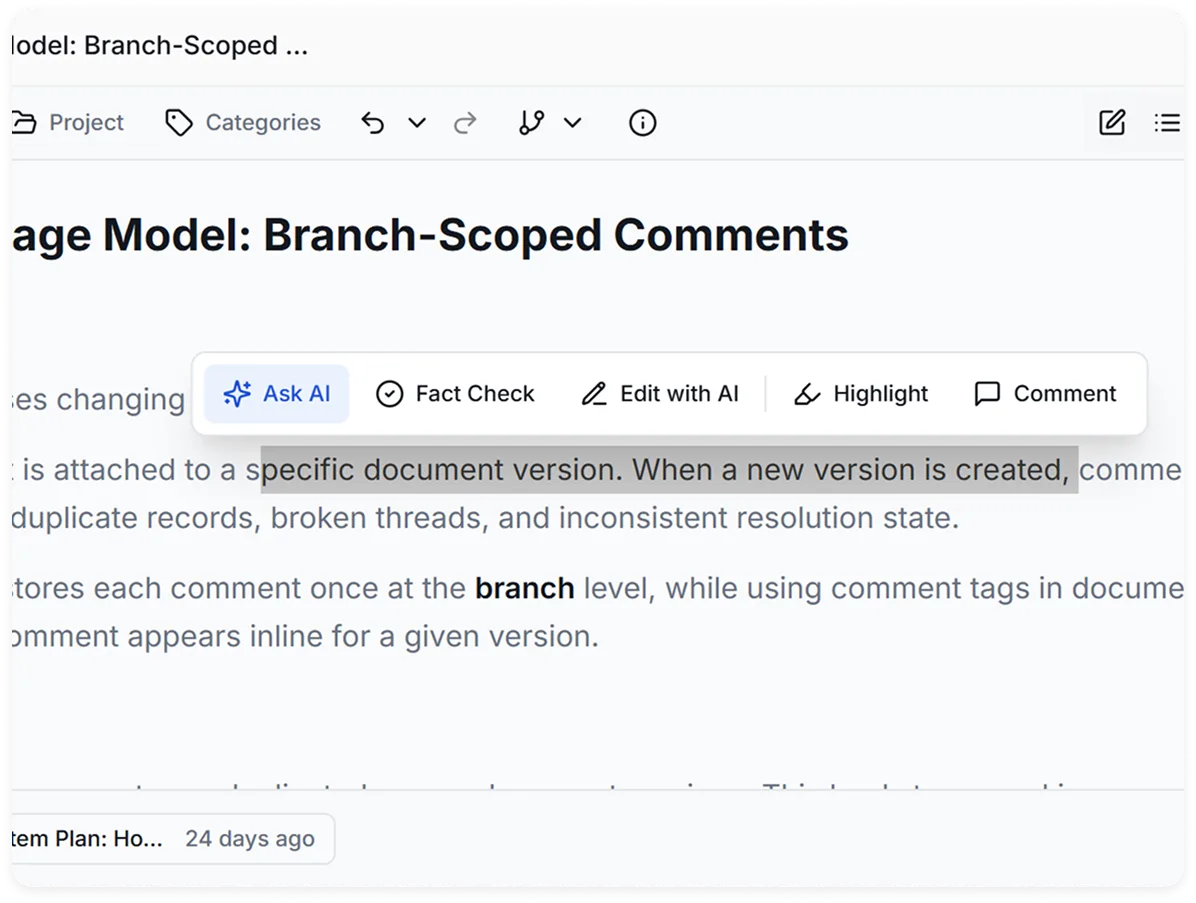Viewport: 1196px width, 903px height.
Task: Run Fact Check on selected text
Action: [x=455, y=394]
